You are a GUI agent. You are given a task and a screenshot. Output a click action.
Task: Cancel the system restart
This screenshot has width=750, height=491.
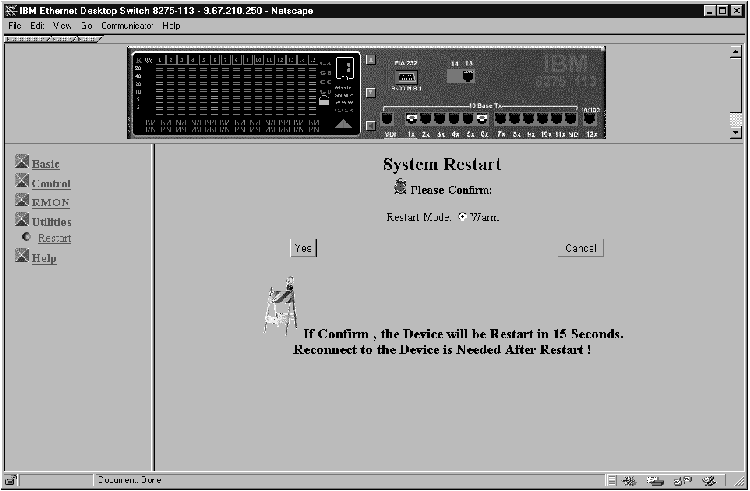[x=580, y=248]
